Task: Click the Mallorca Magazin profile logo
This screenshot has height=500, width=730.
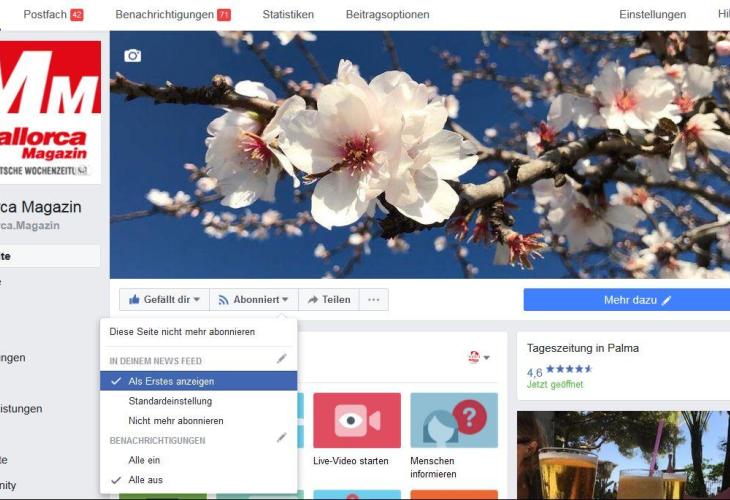Action: tap(50, 112)
